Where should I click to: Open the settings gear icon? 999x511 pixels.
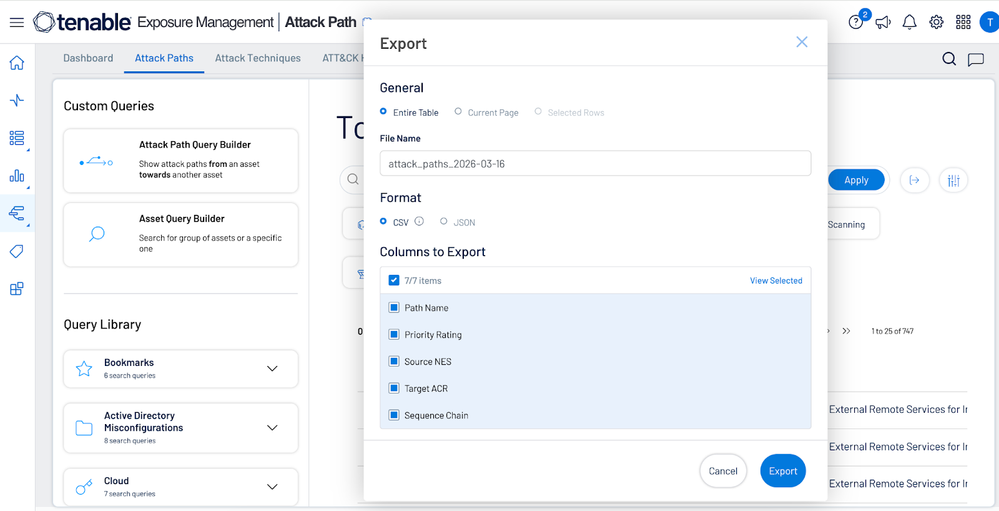936,22
